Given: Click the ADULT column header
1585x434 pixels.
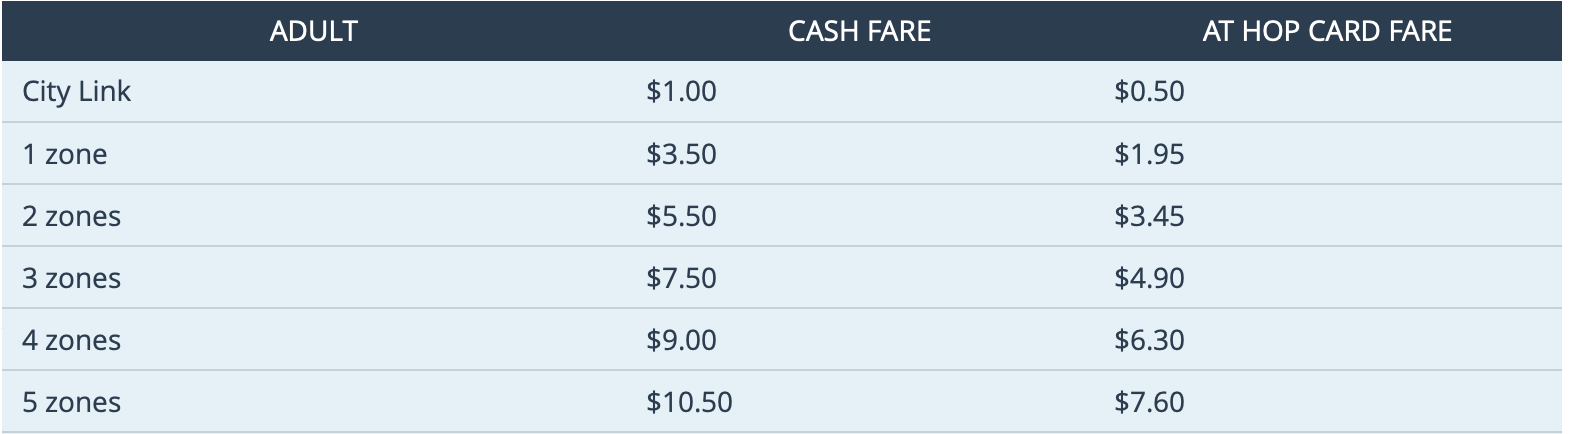Looking at the screenshot, I should (x=313, y=31).
